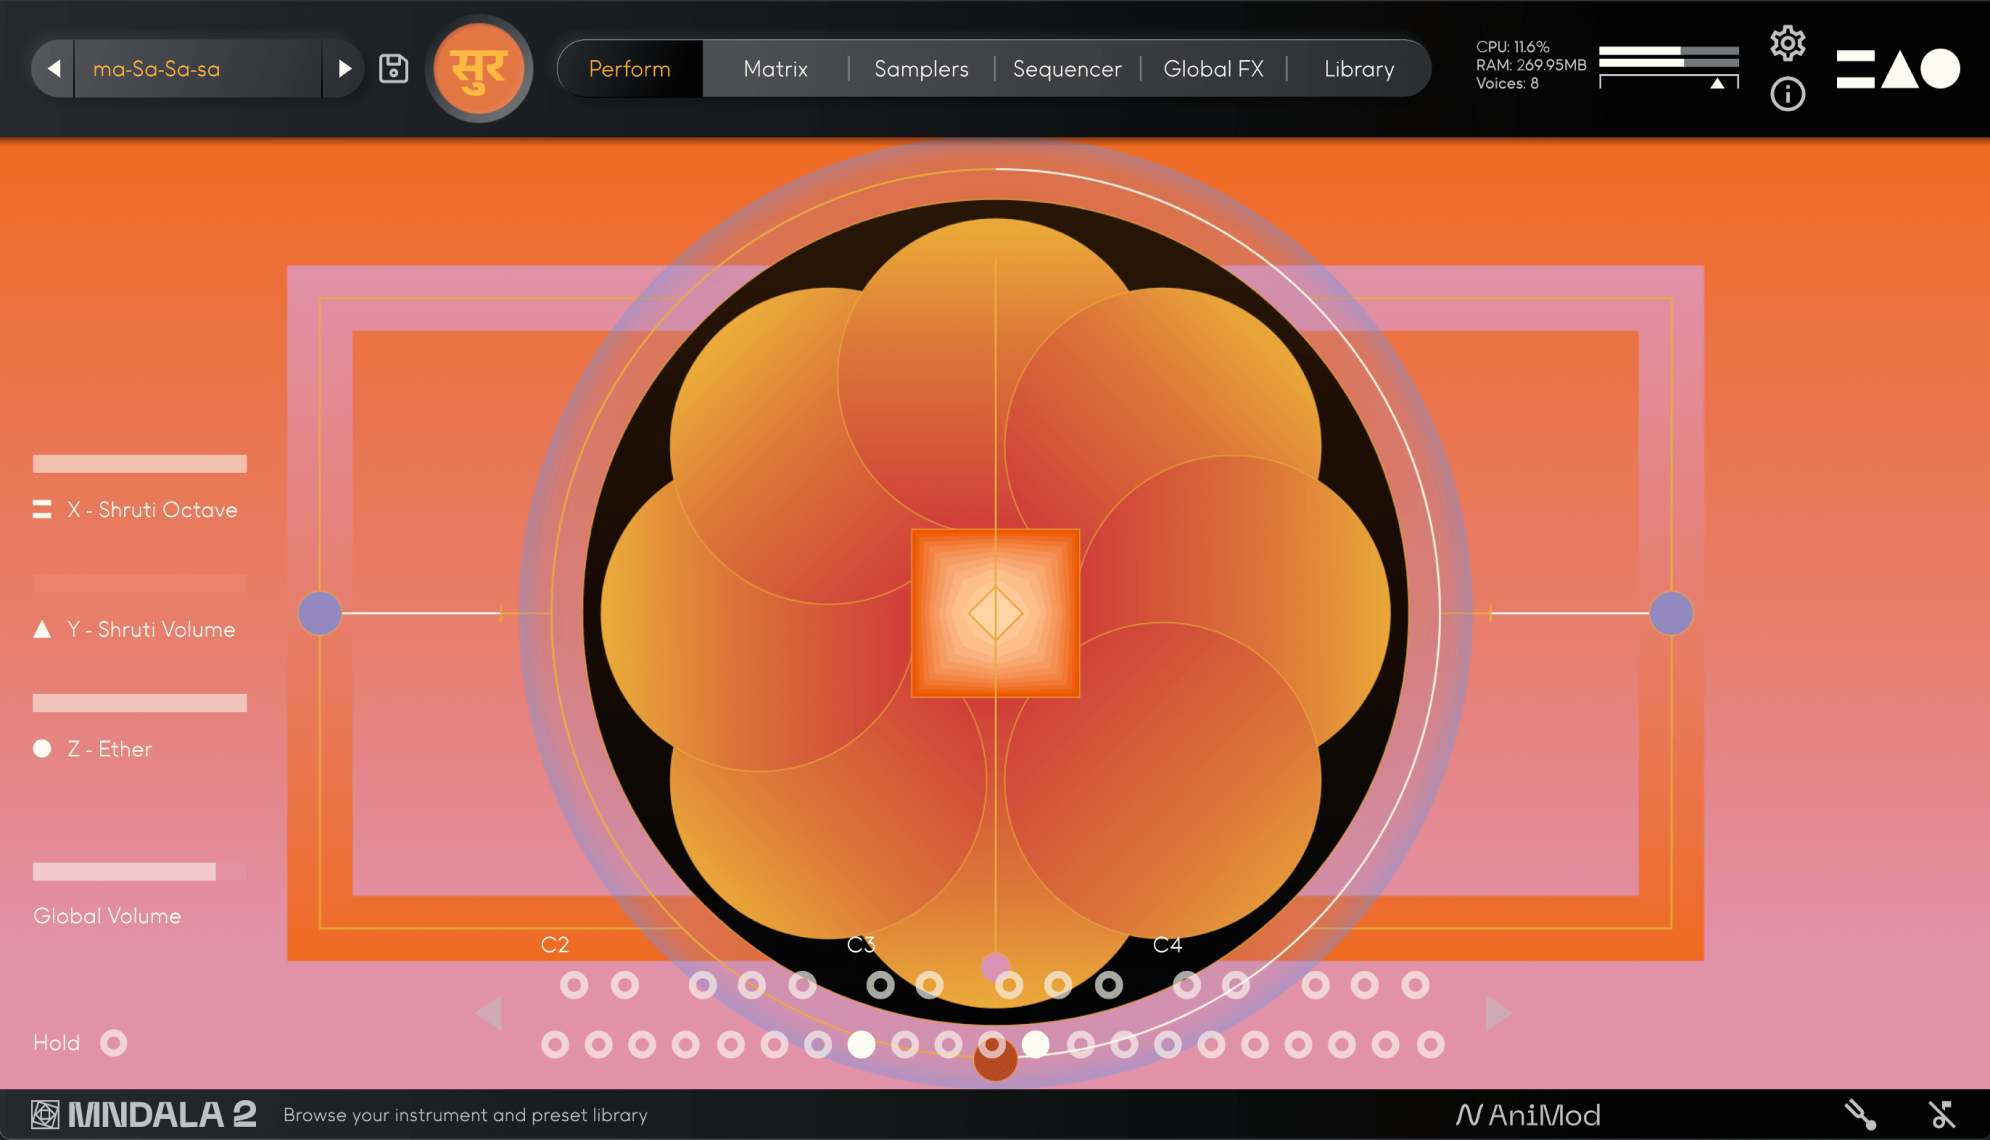Image resolution: width=1990 pixels, height=1140 pixels.
Task: Shift the keyboard right with the arrow
Action: coord(1497,1013)
